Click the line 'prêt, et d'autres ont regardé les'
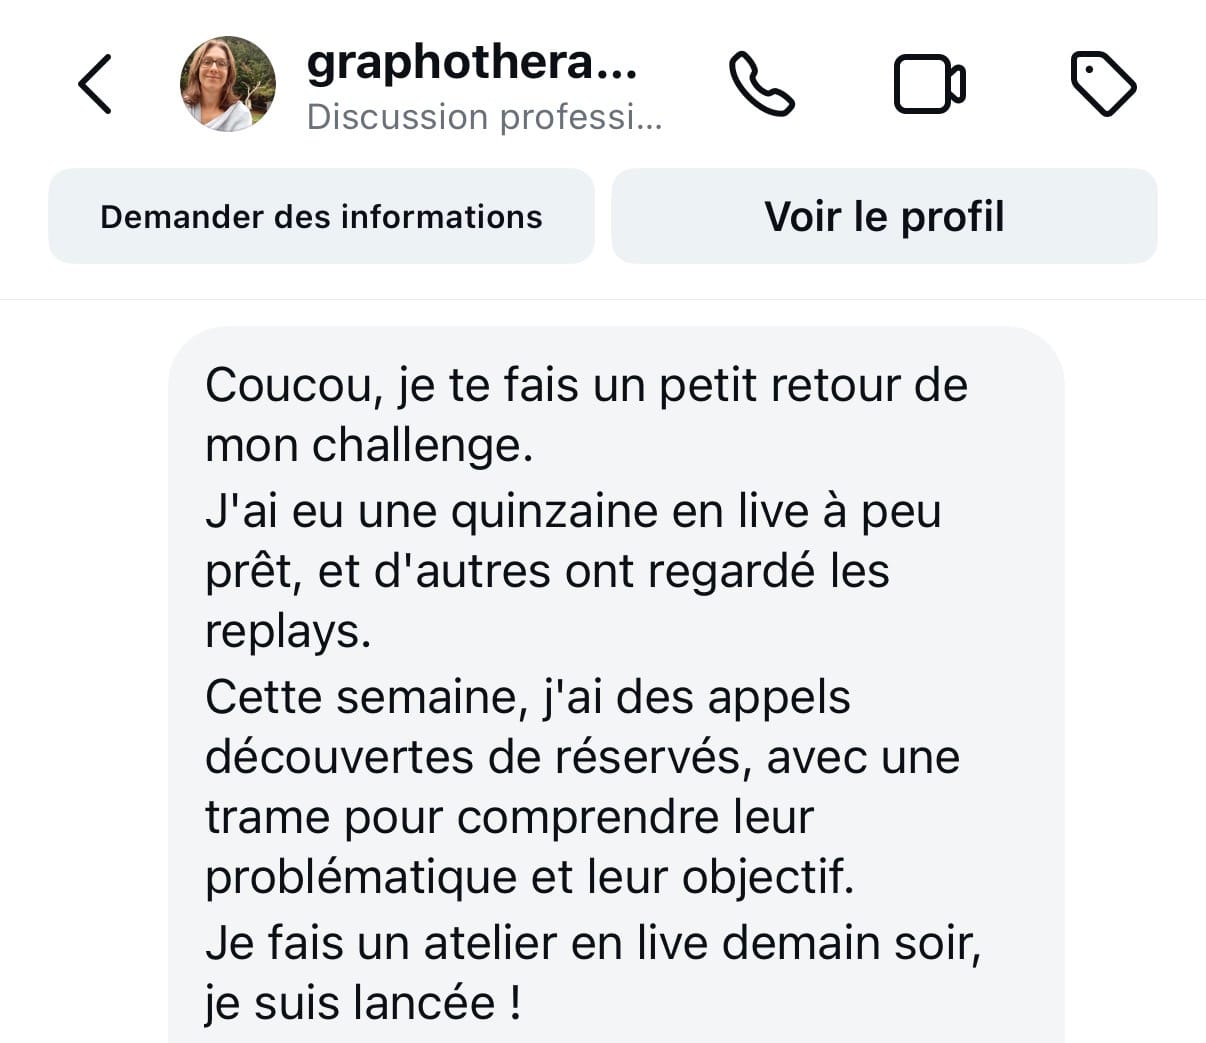 (547, 571)
